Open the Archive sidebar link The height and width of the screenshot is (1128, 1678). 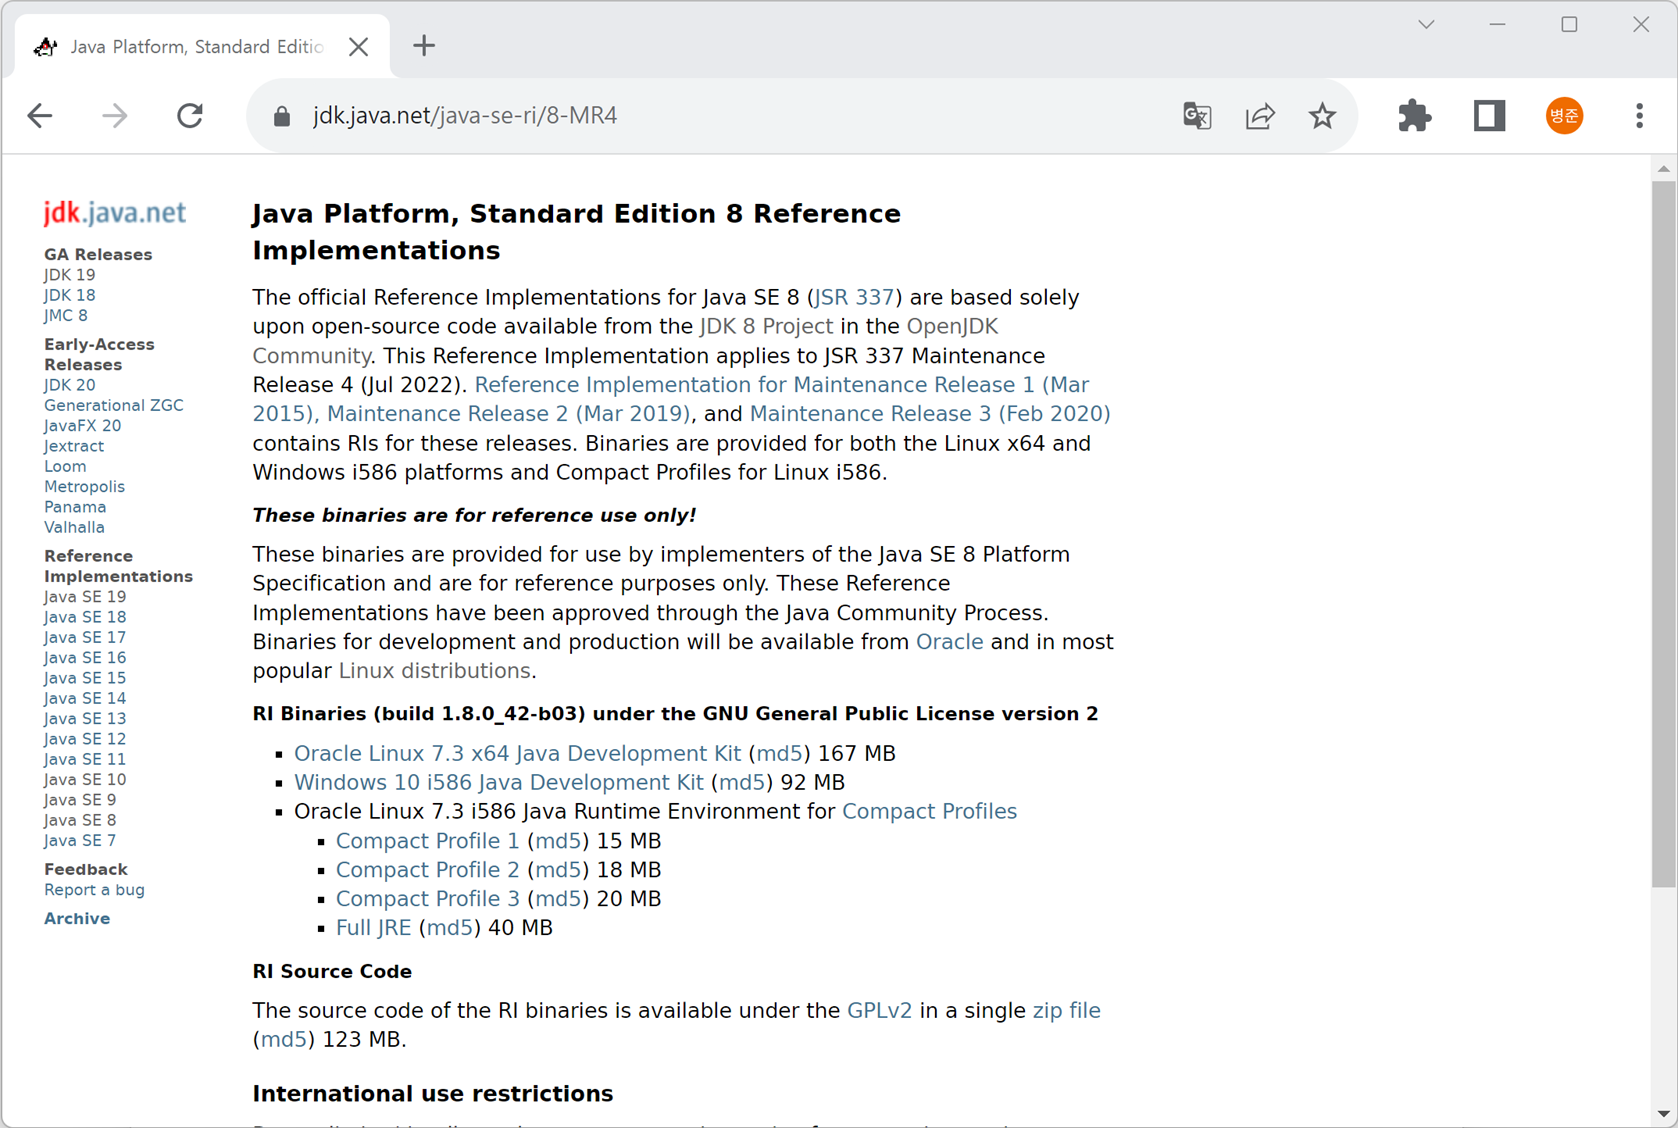click(77, 918)
